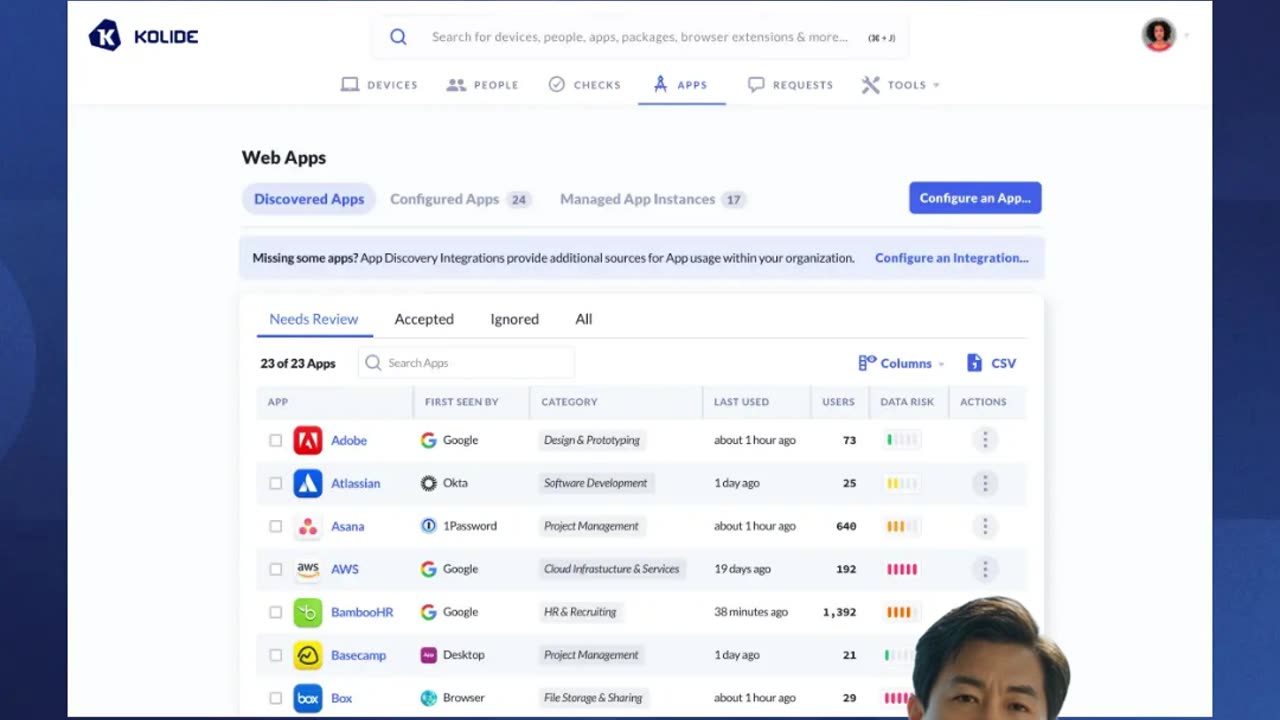The image size is (1280, 720).
Task: Click the Google icon in BambooHR row
Action: tap(428, 612)
